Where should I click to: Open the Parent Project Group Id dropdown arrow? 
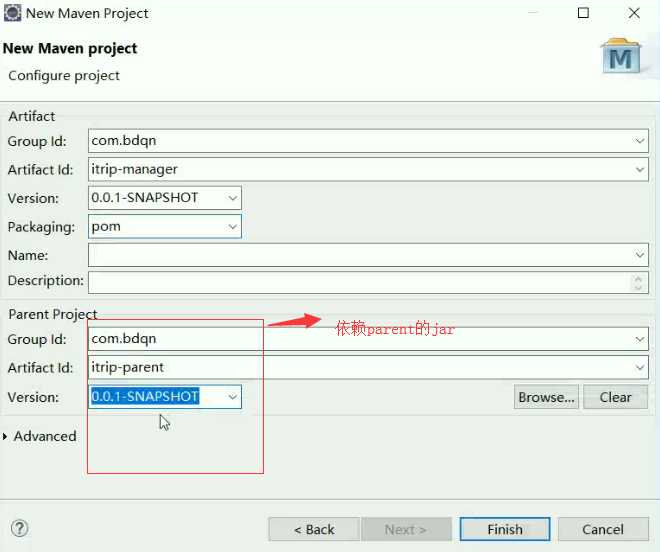(639, 339)
